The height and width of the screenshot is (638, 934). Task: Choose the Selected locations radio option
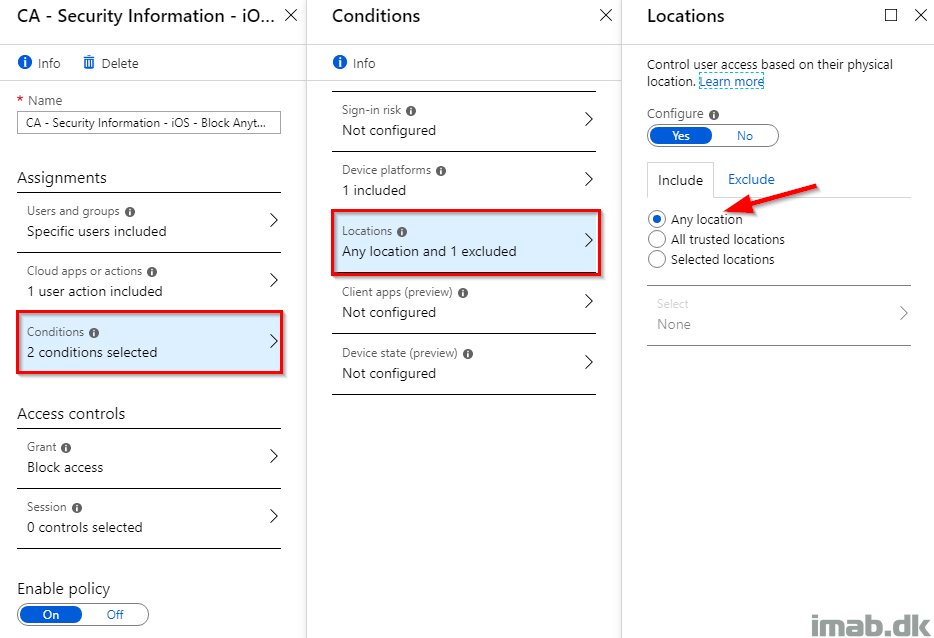656,259
